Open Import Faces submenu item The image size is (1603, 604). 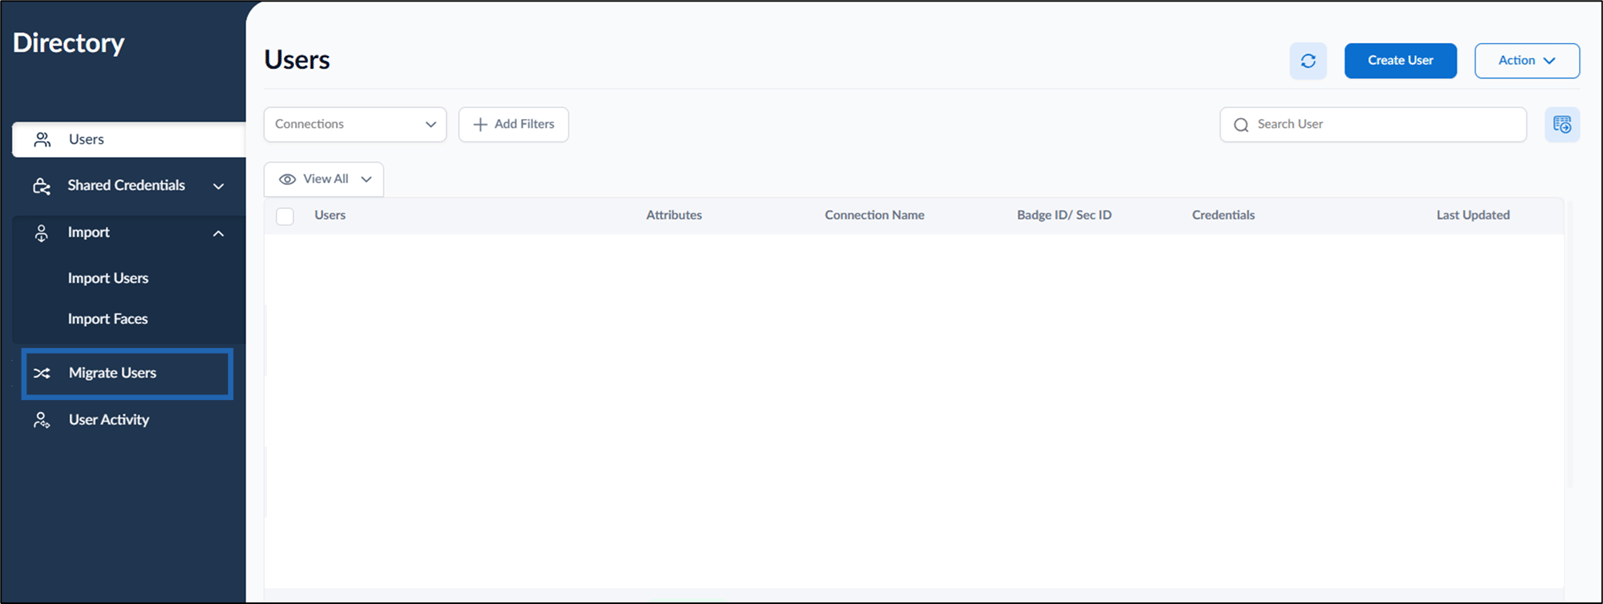108,319
